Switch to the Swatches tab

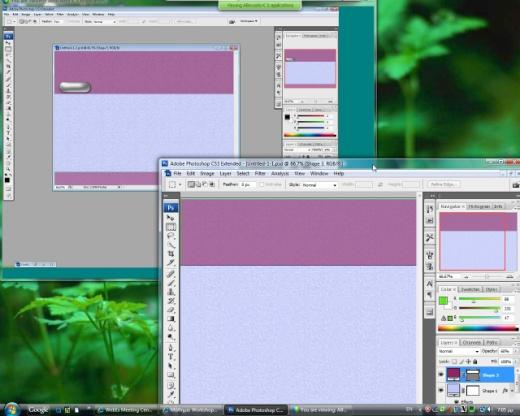pos(470,289)
